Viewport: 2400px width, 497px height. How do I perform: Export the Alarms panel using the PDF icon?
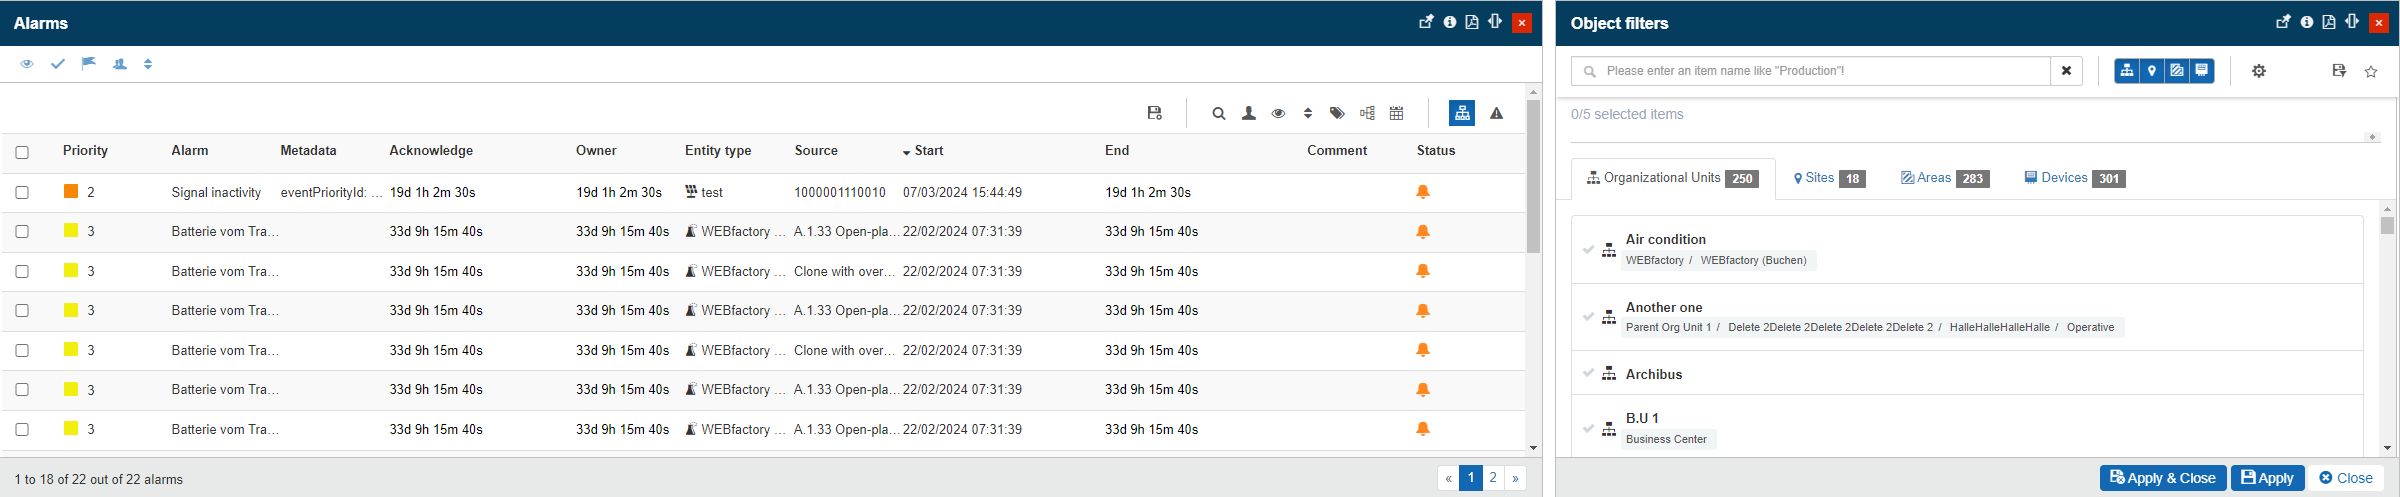click(x=1472, y=22)
